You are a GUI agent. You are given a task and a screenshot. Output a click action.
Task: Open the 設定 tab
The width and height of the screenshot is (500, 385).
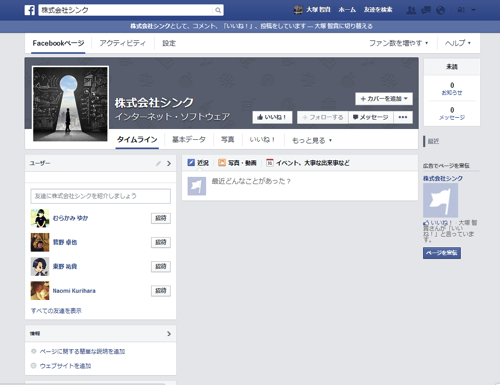(x=169, y=43)
